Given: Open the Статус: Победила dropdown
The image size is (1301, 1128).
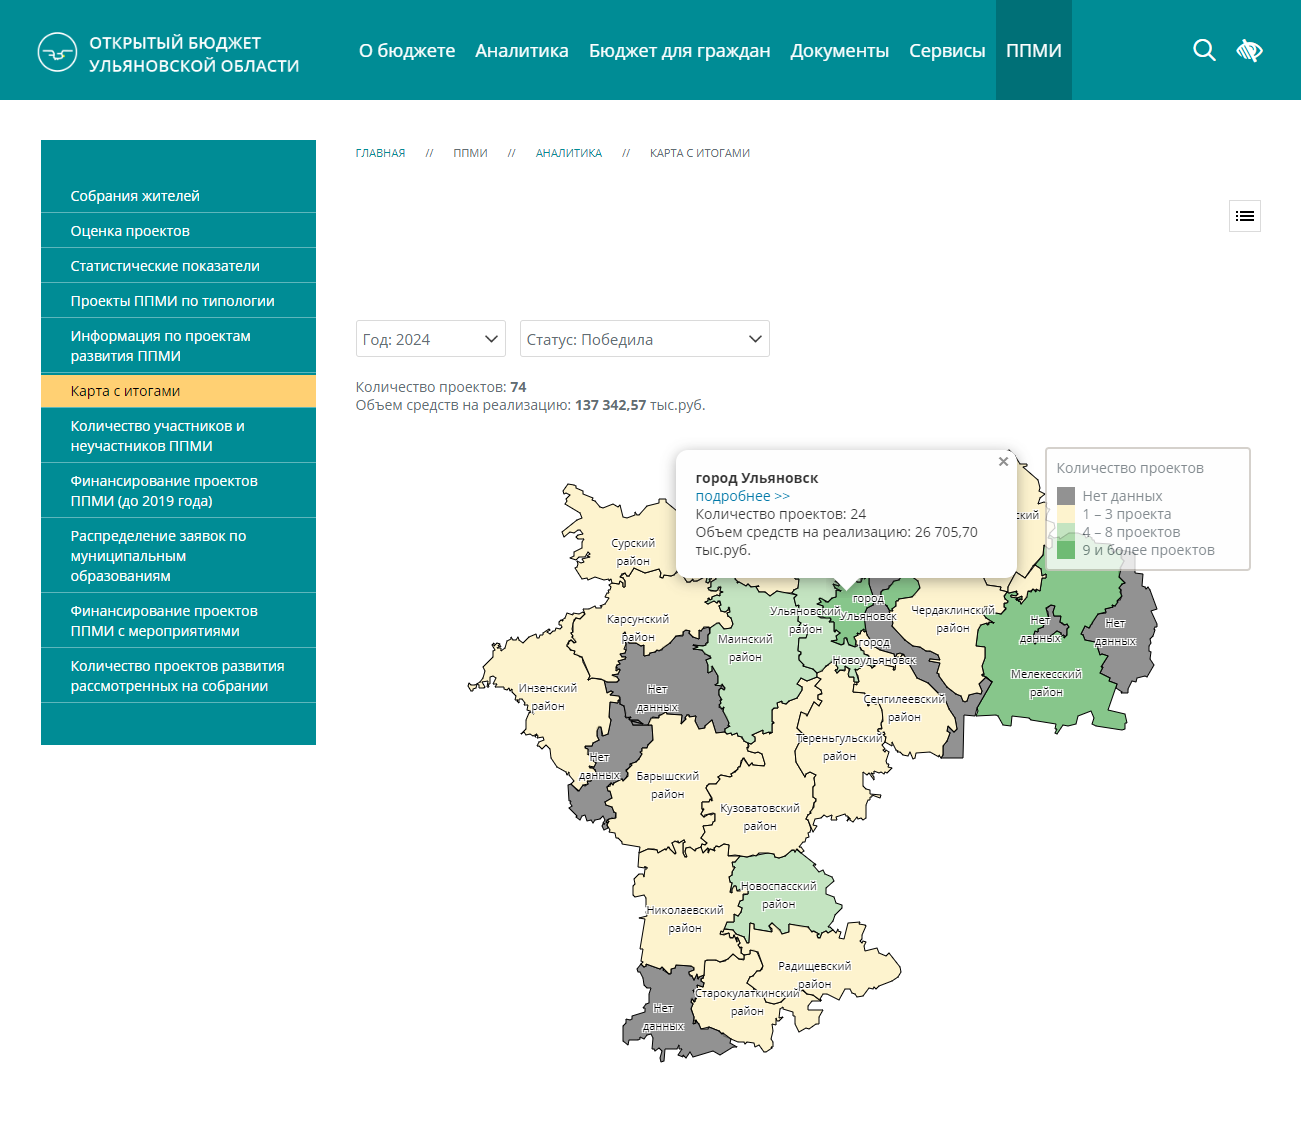Looking at the screenshot, I should 644,339.
